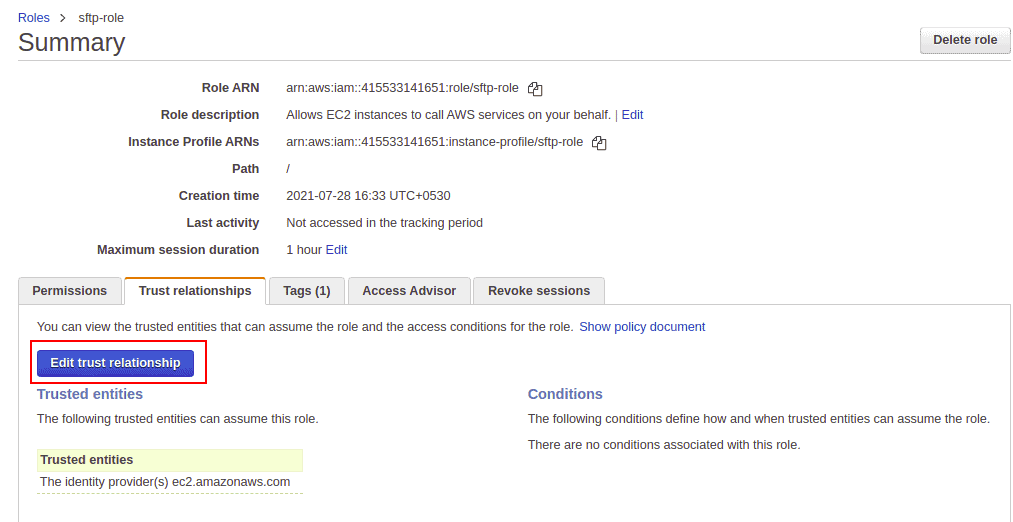Edit the role description
This screenshot has width=1013, height=522.
(632, 115)
